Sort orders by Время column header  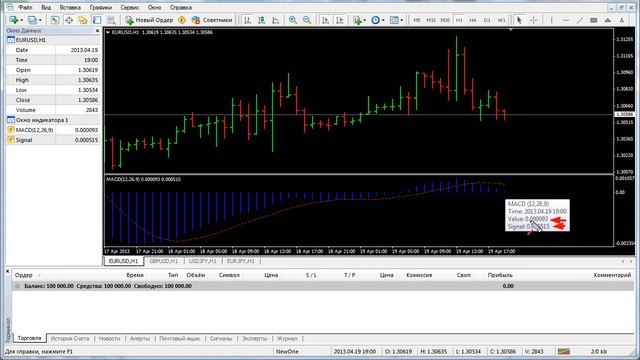[x=135, y=275]
